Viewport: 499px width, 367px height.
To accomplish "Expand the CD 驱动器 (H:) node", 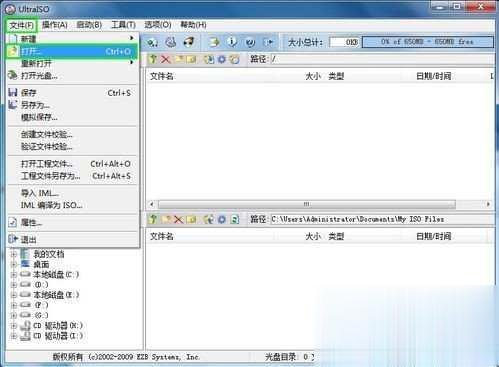I will (x=14, y=326).
